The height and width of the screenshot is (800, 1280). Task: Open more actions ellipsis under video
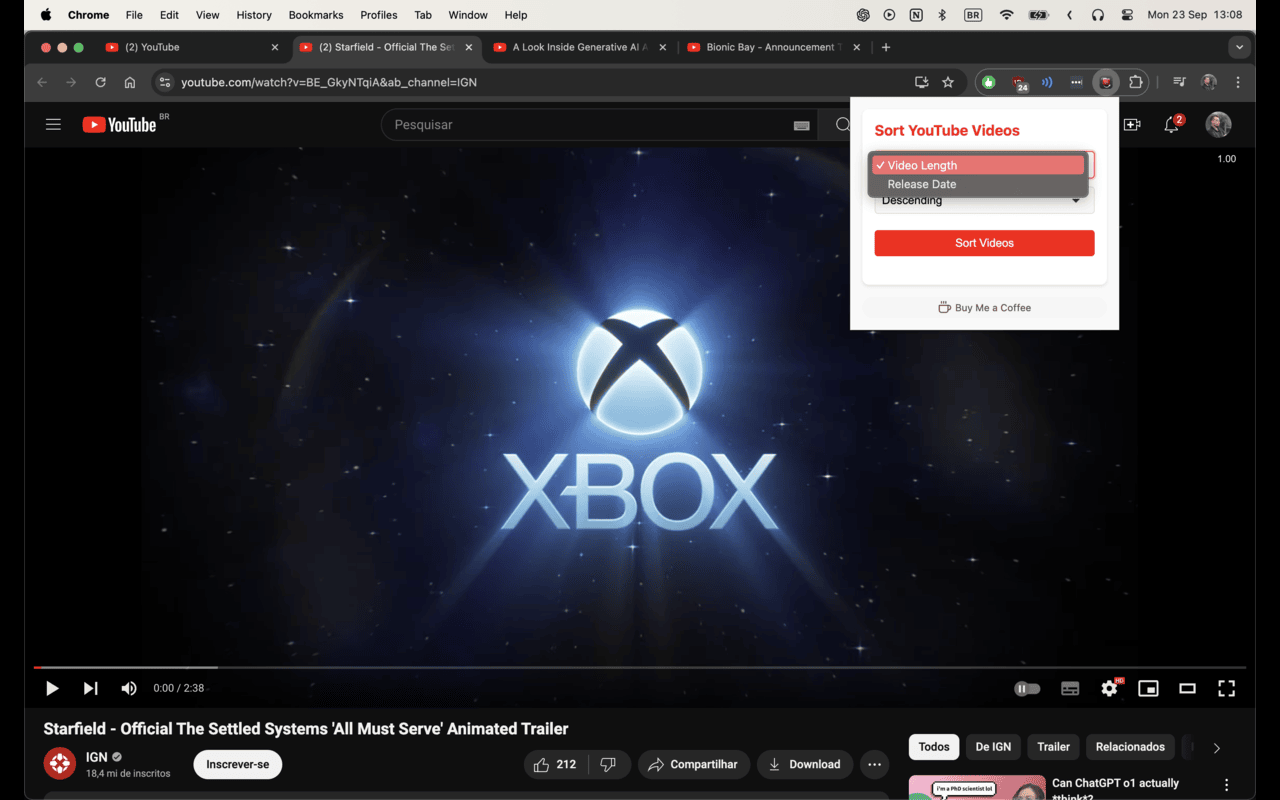click(x=874, y=764)
